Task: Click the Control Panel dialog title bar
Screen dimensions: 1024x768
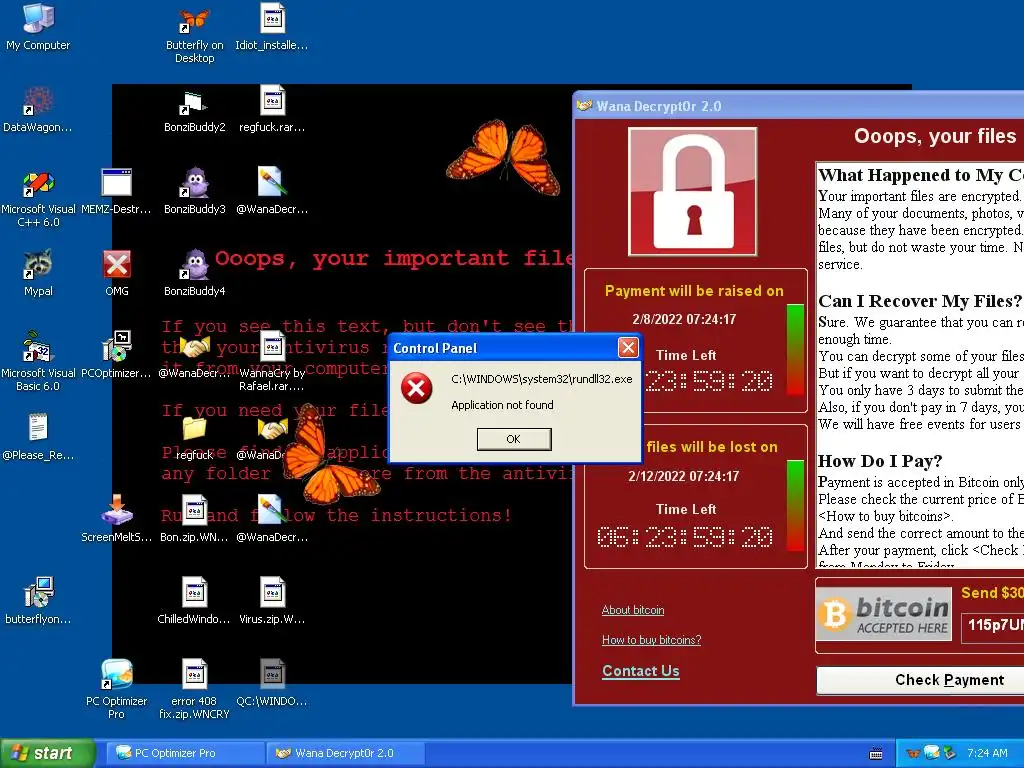Action: pos(515,347)
